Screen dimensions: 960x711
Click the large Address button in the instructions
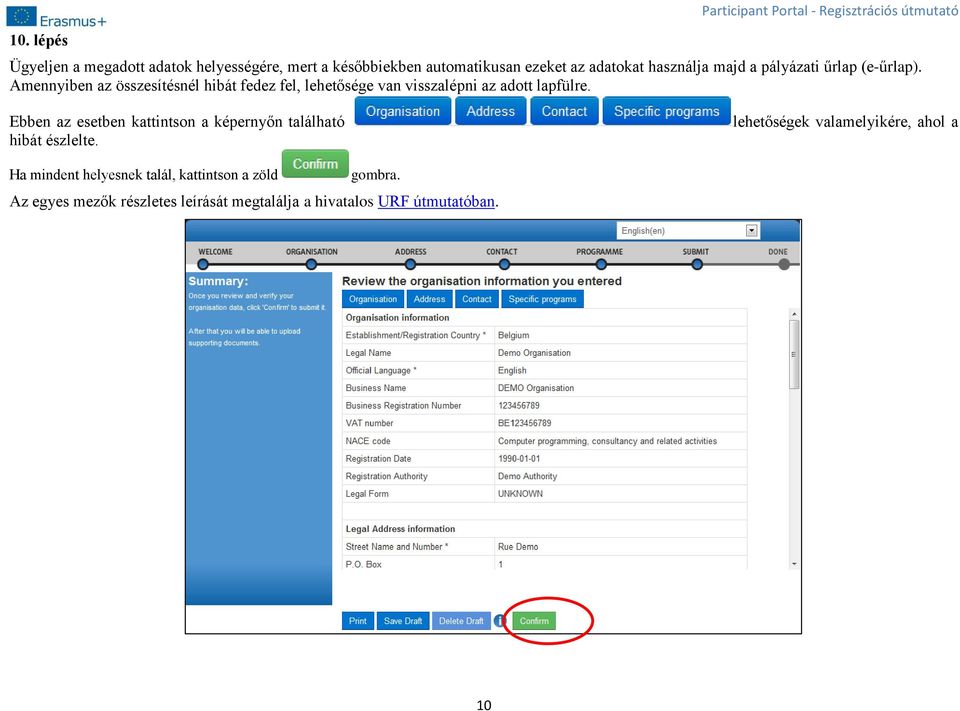tap(490, 111)
